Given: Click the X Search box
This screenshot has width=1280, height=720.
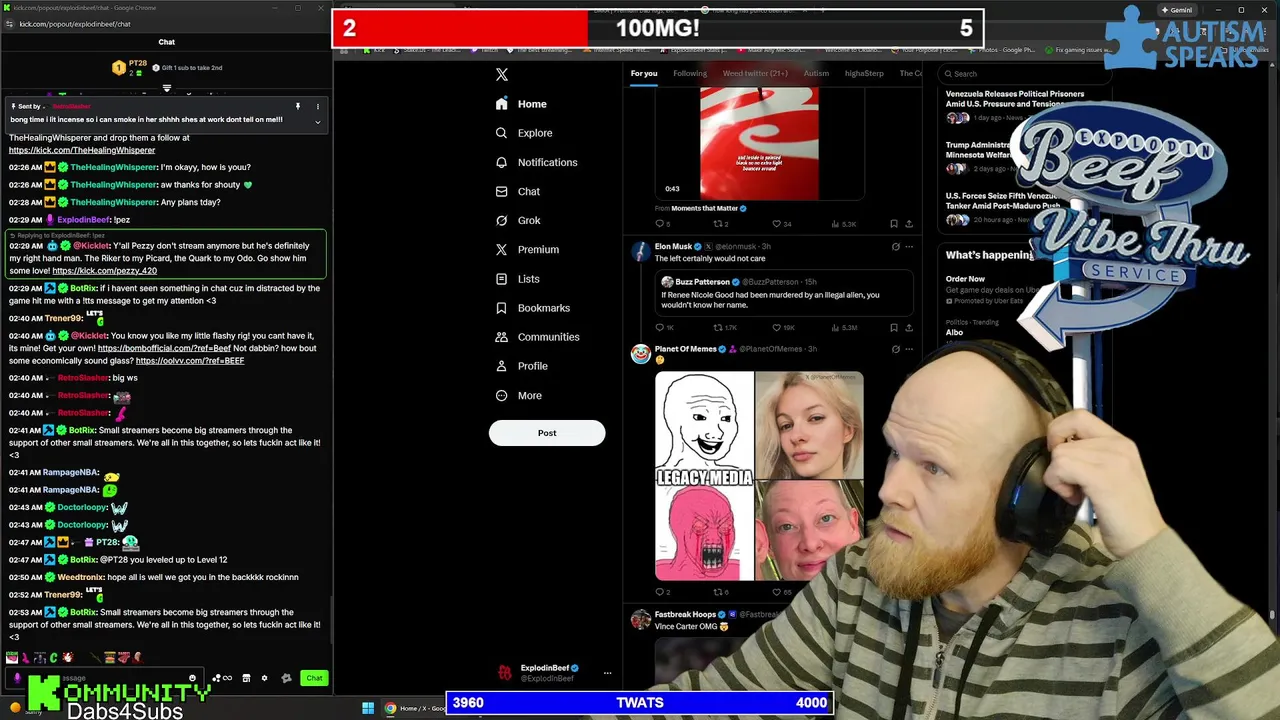Looking at the screenshot, I should coord(1025,73).
